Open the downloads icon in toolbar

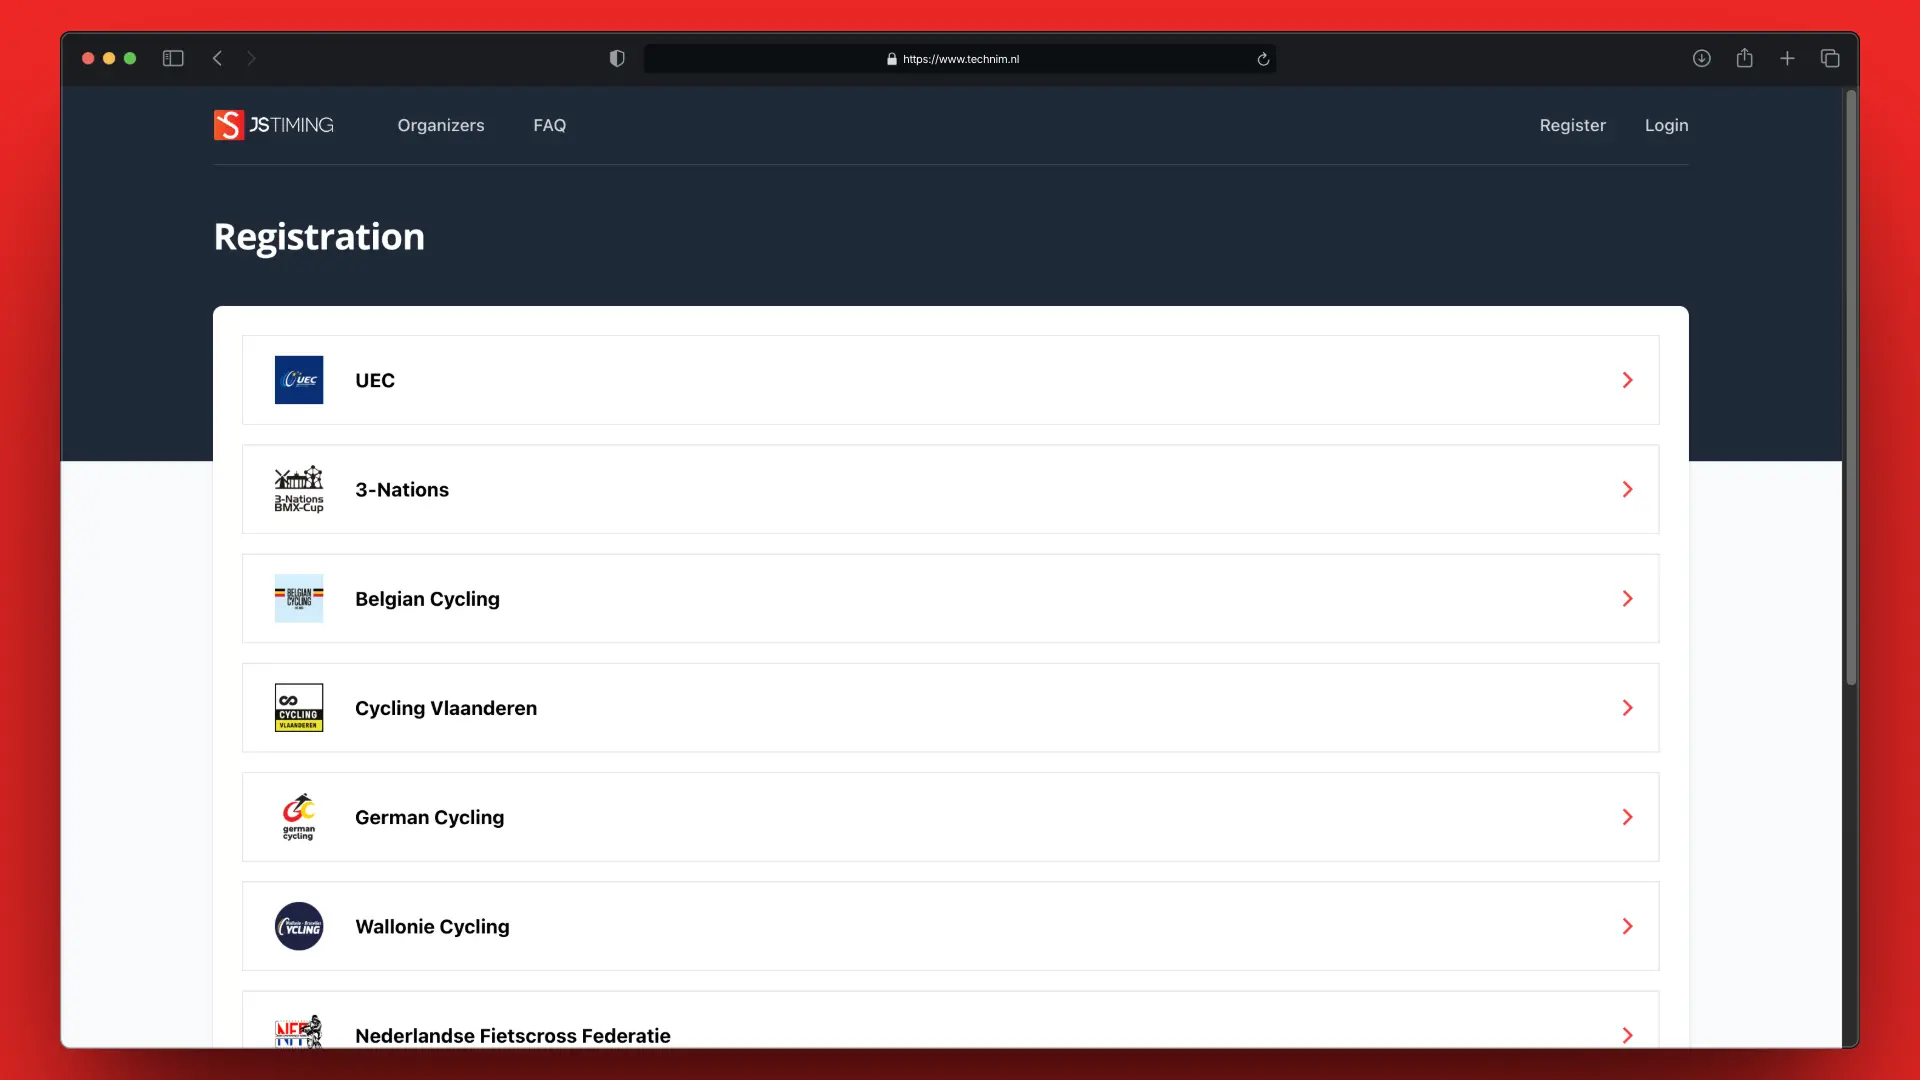pos(1701,59)
